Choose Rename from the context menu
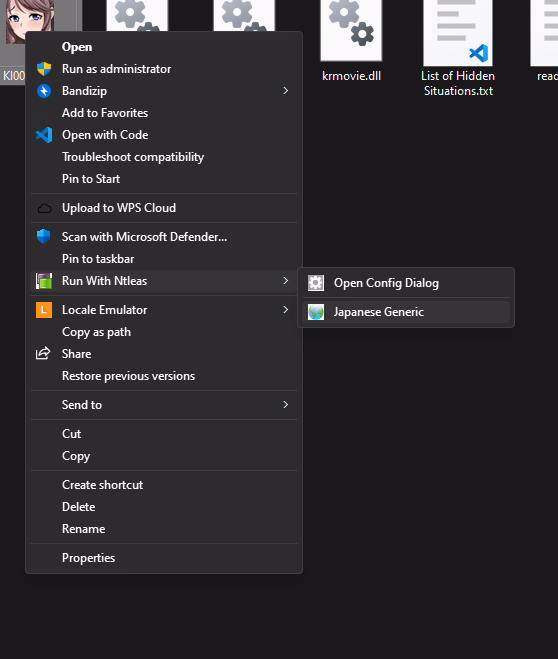This screenshot has height=659, width=558. [164, 529]
